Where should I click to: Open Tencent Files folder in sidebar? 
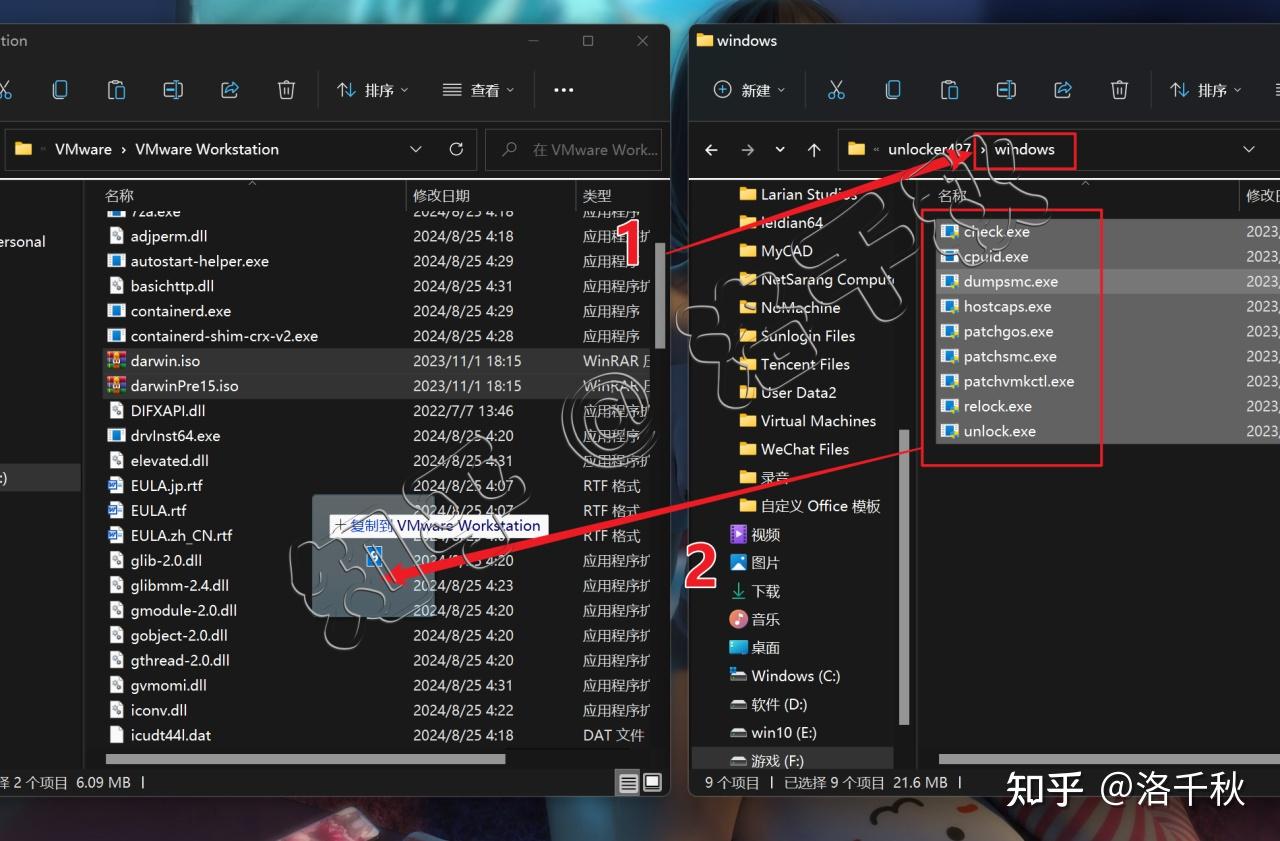[794, 364]
